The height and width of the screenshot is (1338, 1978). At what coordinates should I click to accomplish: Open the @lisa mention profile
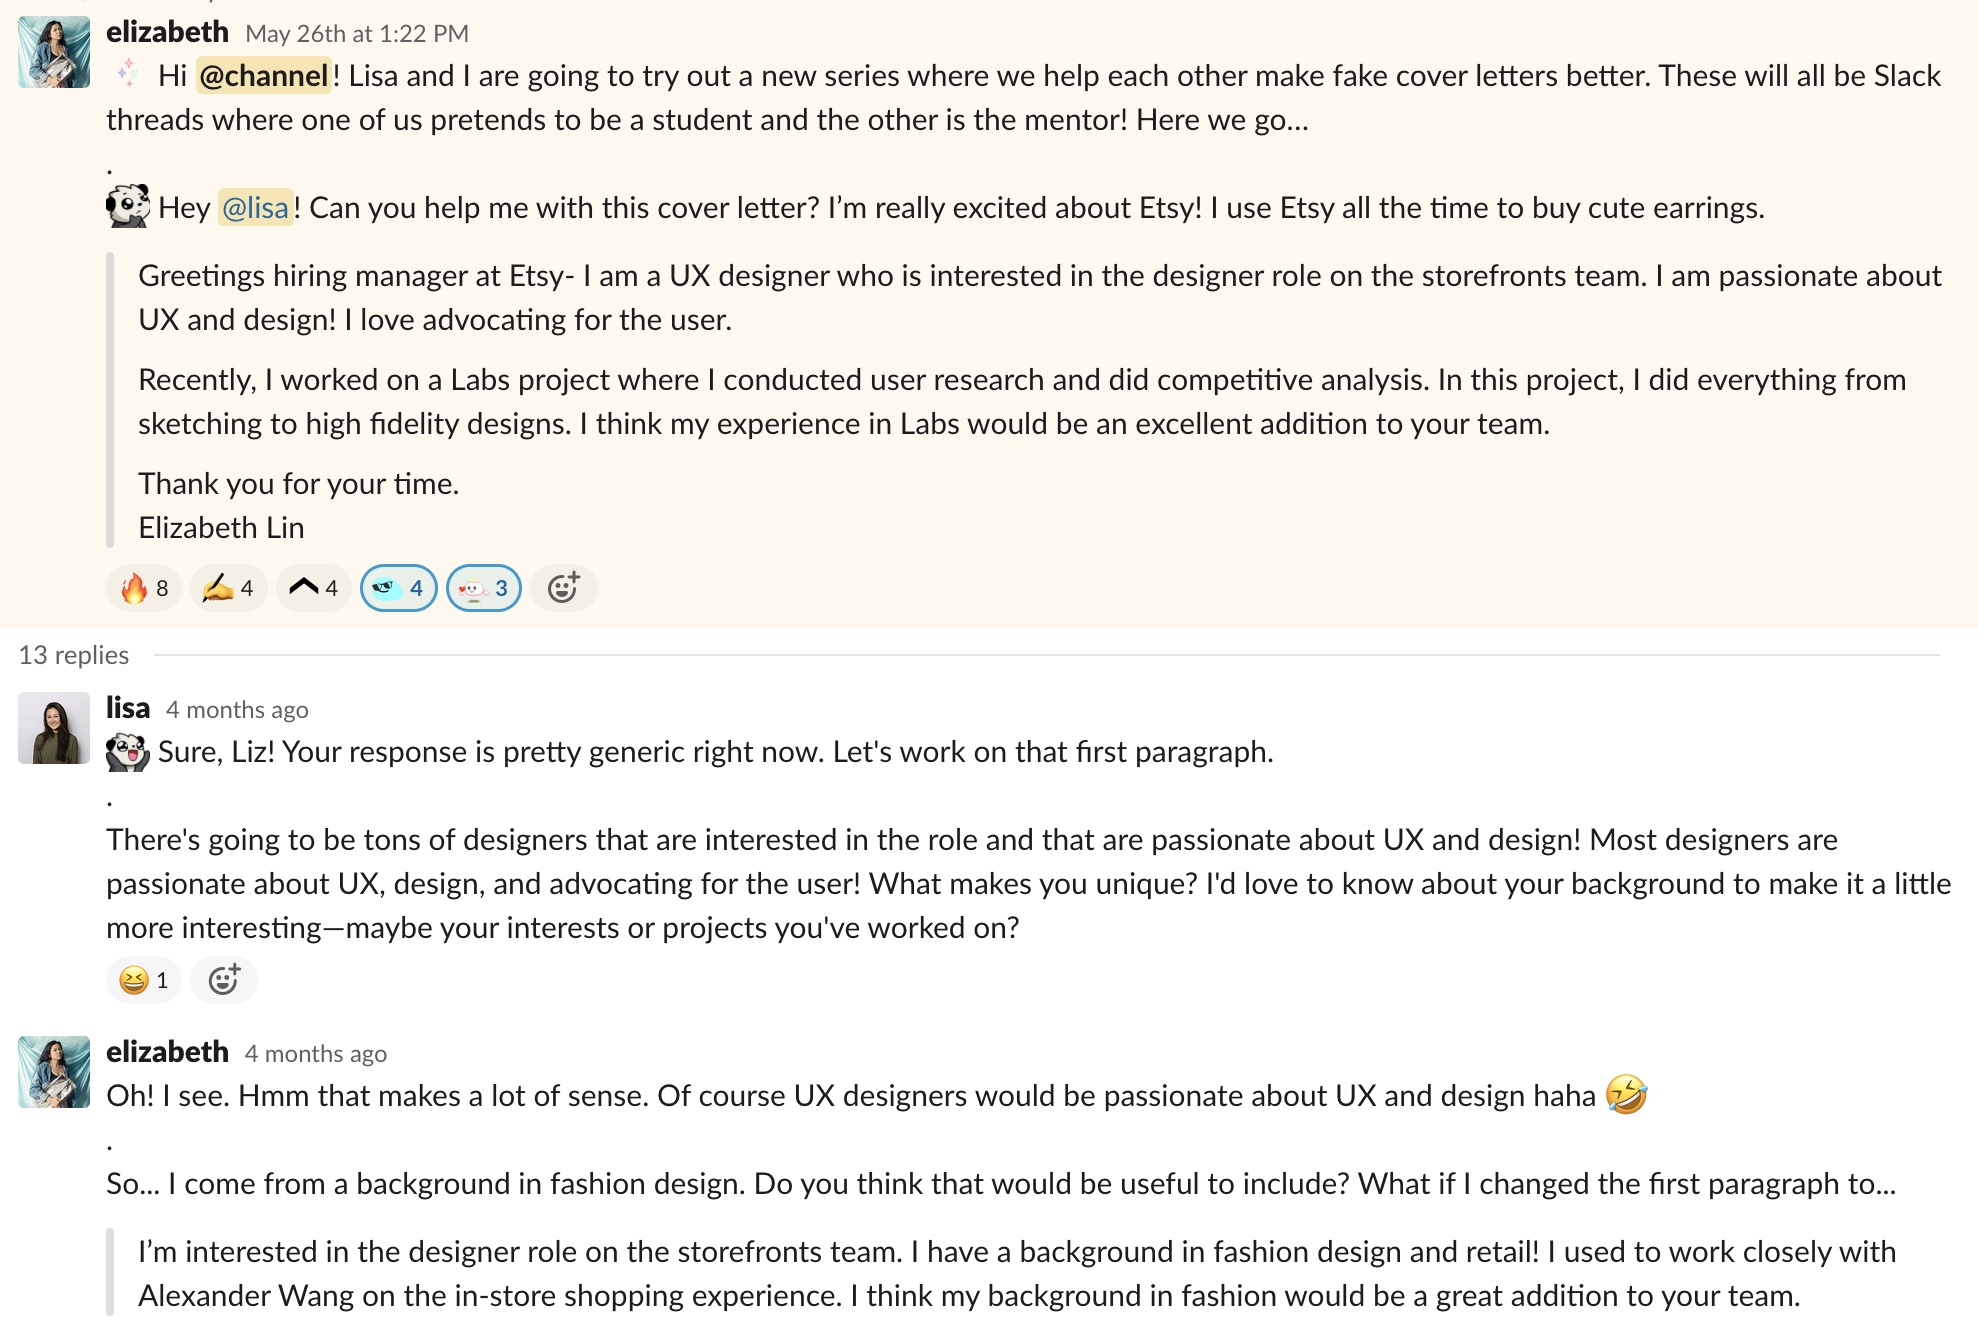[255, 208]
